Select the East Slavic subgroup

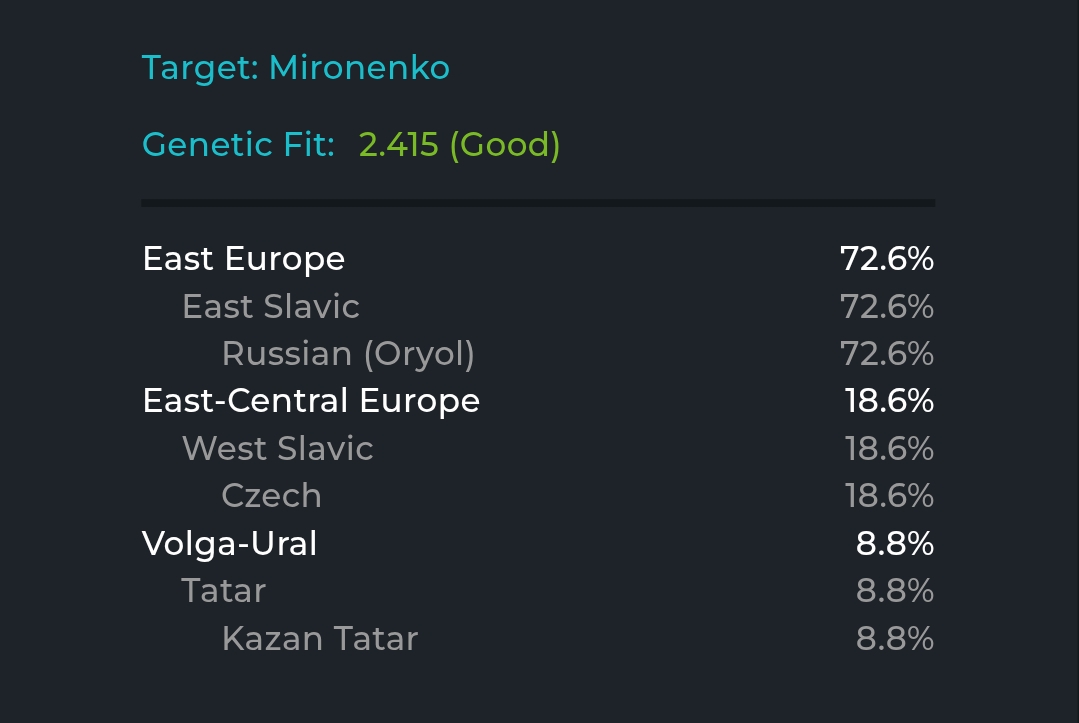coord(270,306)
